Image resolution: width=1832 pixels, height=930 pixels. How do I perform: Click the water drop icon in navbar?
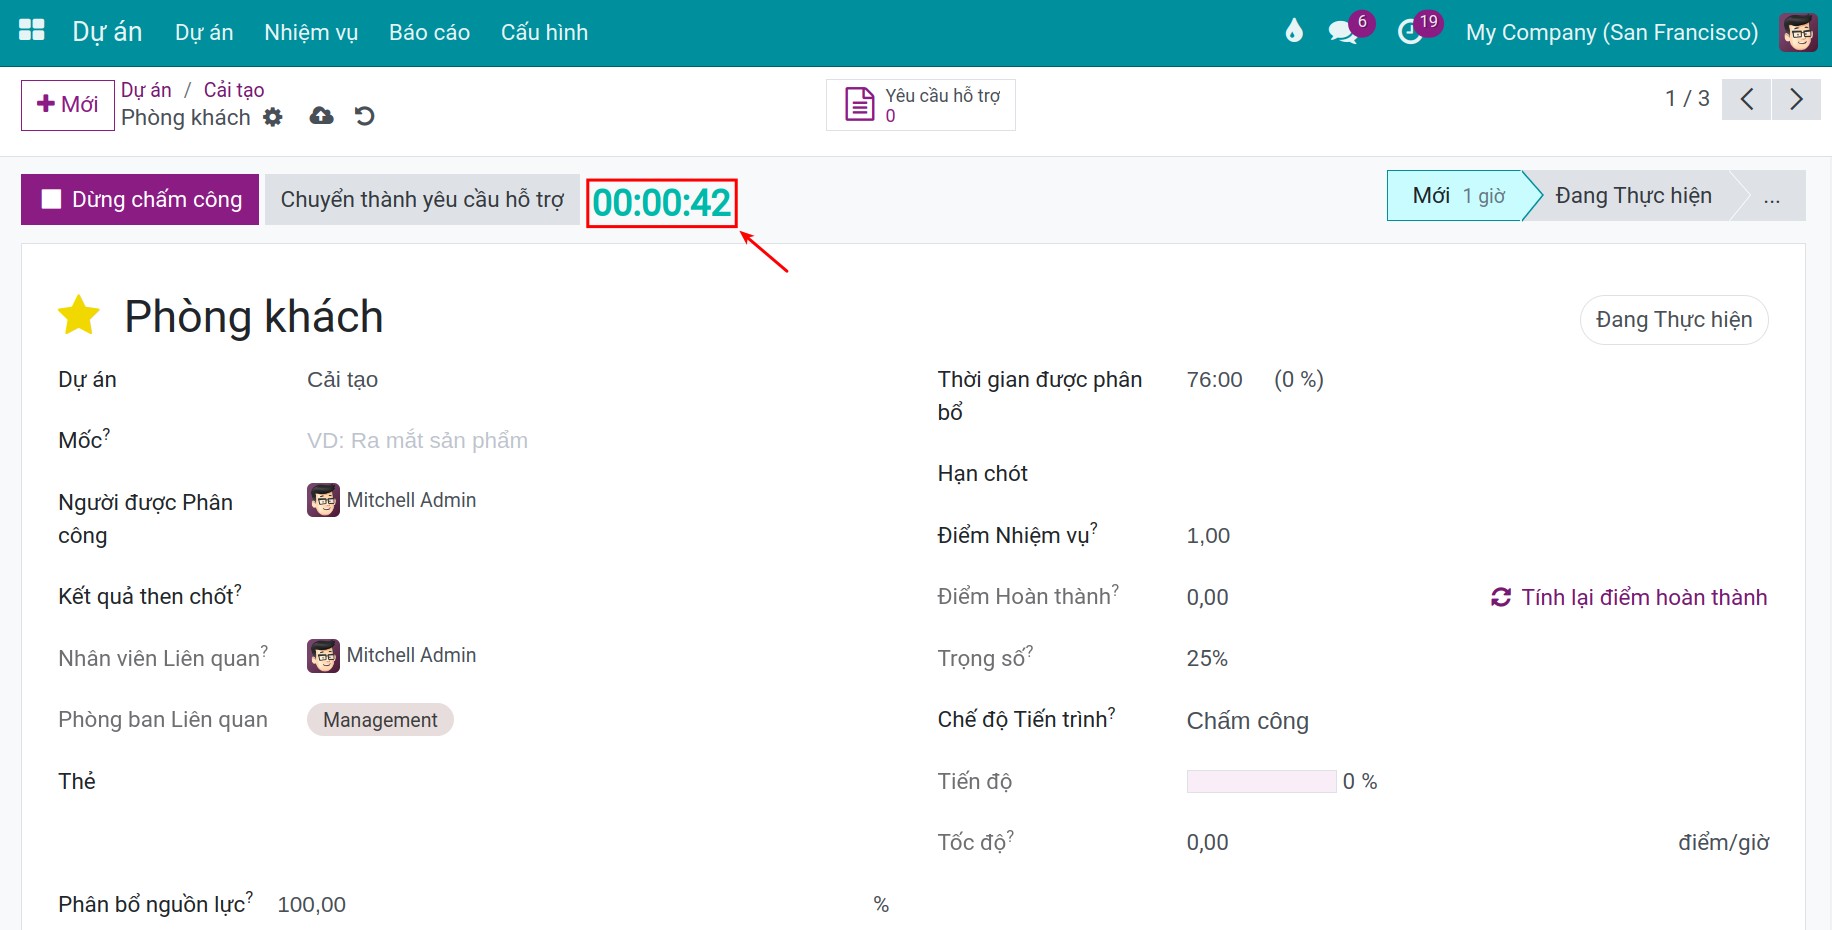pos(1294,31)
